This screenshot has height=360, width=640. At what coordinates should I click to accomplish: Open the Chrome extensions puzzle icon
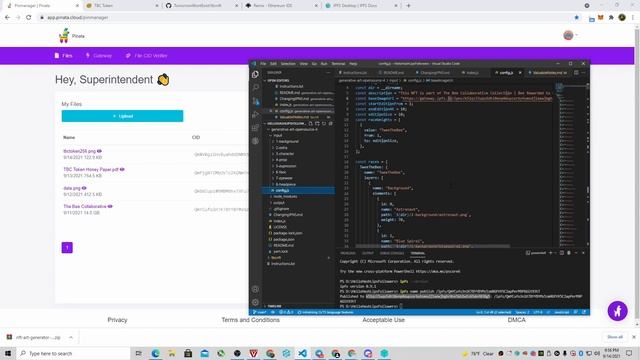pyautogui.click(x=611, y=18)
